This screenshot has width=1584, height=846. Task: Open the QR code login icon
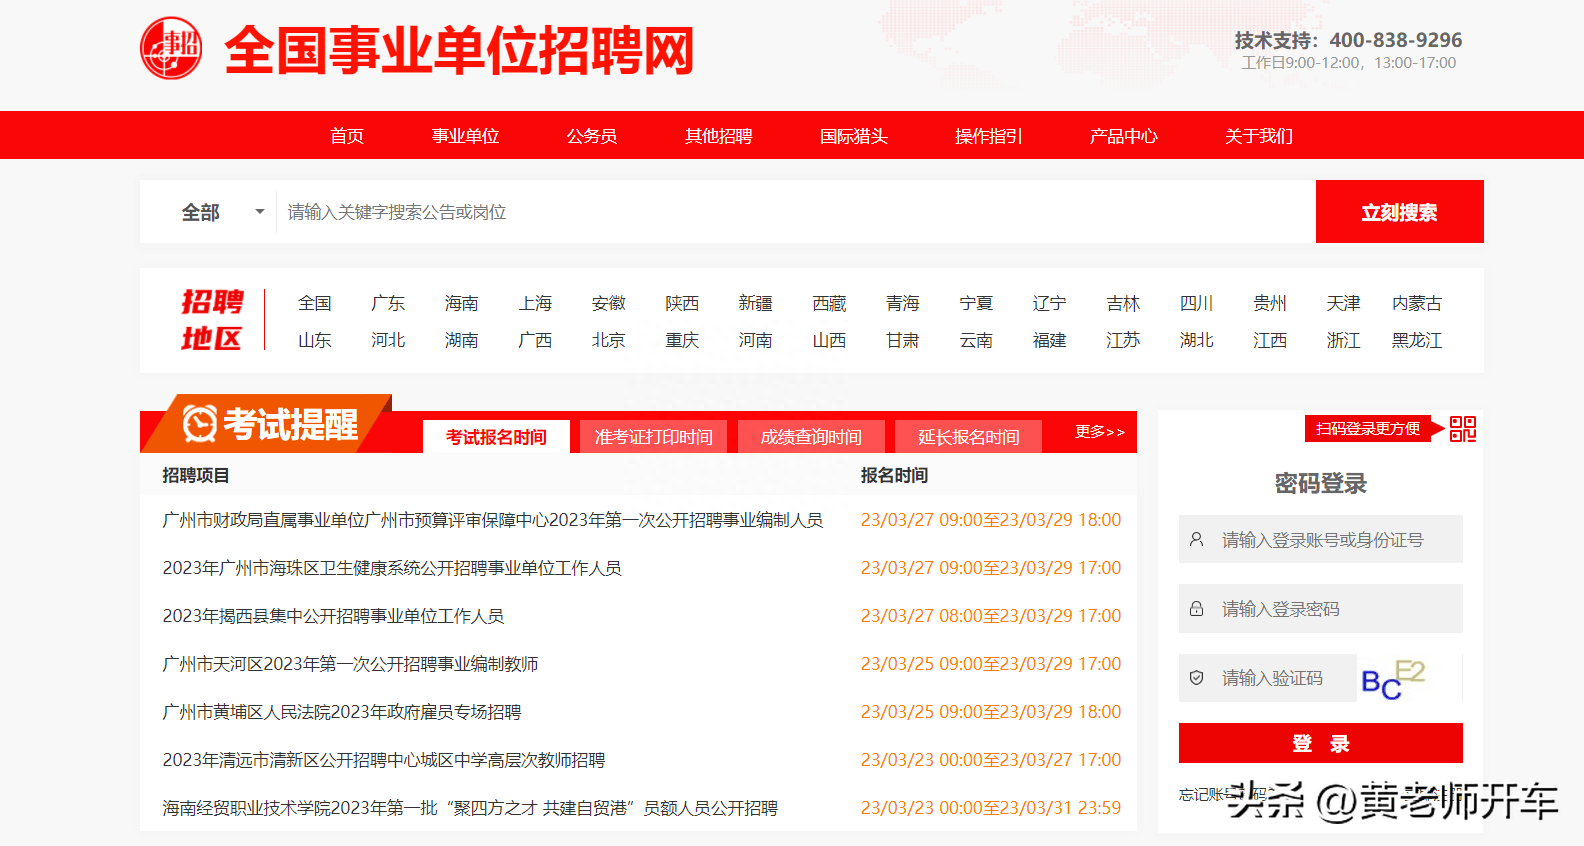pyautogui.click(x=1462, y=429)
